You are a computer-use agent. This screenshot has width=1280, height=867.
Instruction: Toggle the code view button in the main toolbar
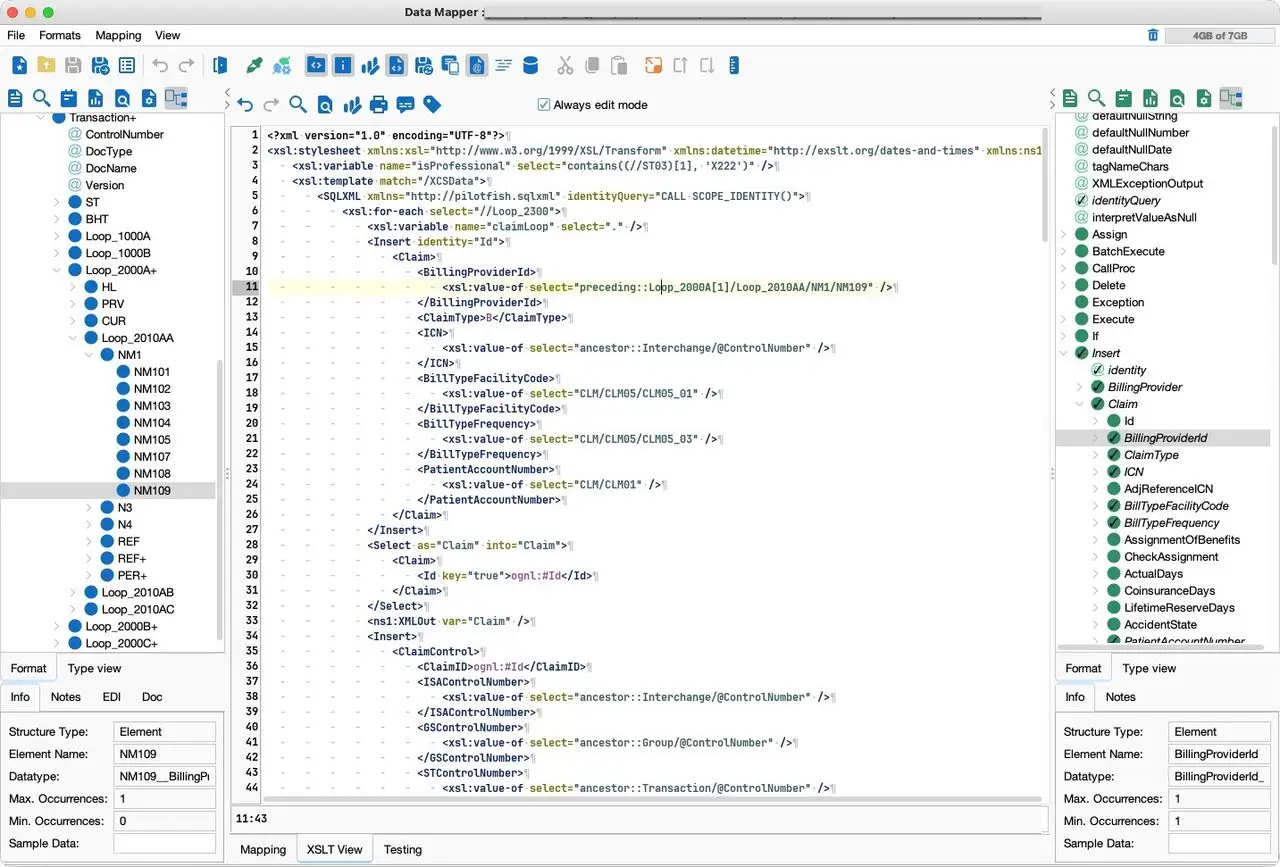coord(316,66)
